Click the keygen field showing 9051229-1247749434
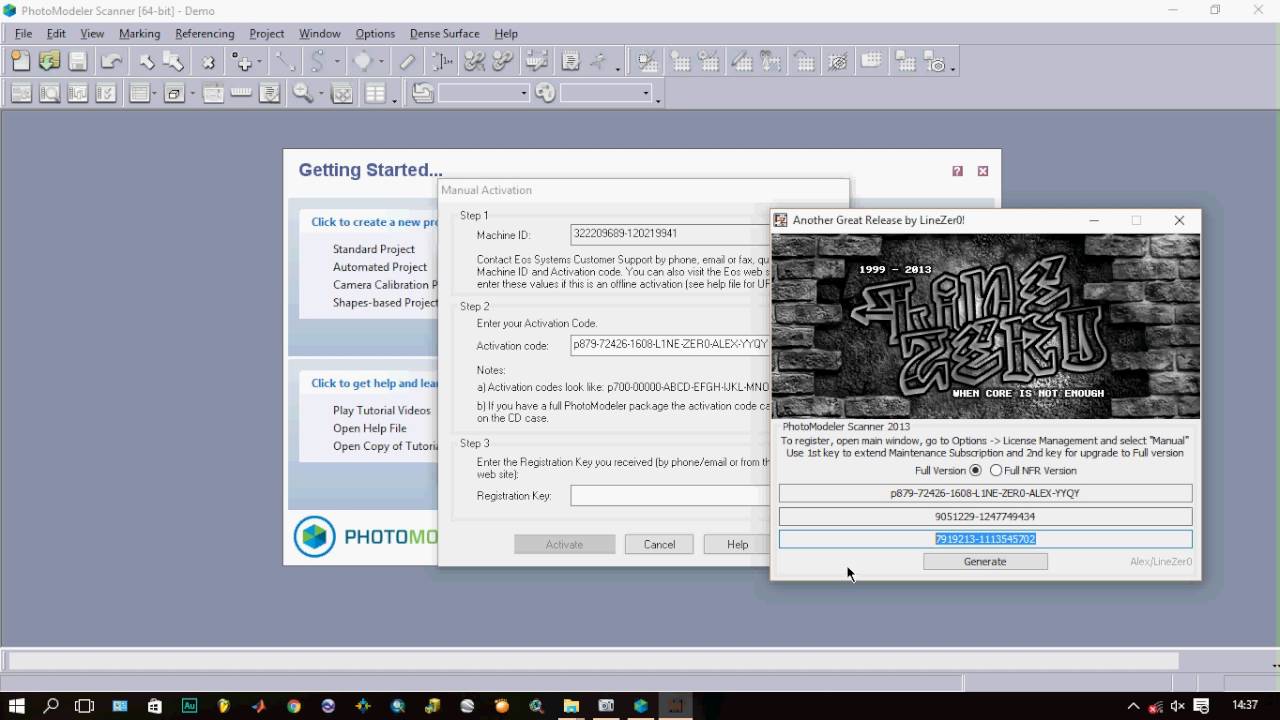1280x720 pixels. pos(985,516)
